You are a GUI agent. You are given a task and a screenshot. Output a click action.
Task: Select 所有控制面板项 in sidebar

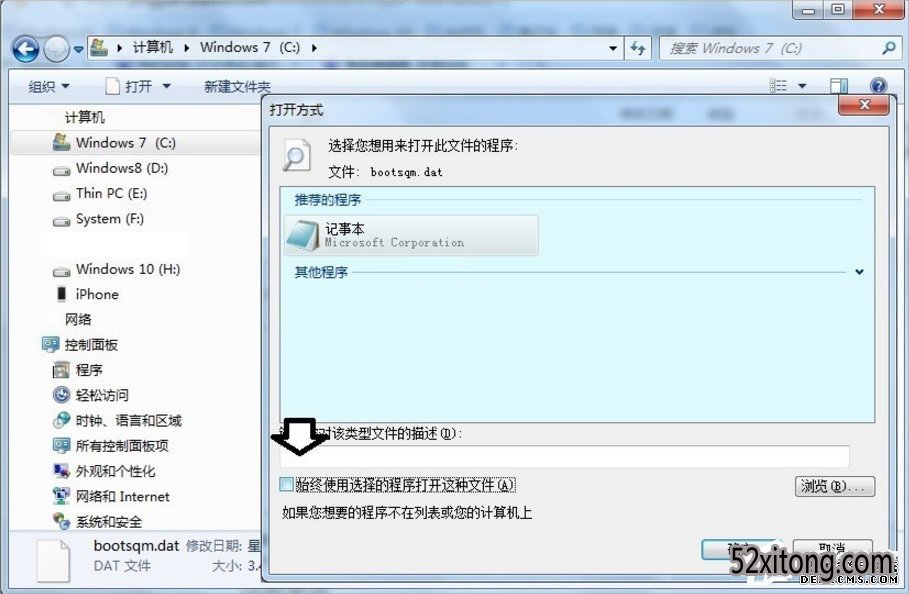pyautogui.click(x=122, y=446)
